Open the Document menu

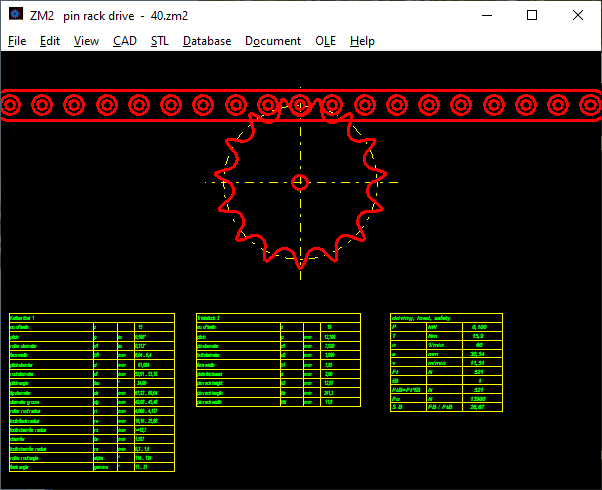(x=273, y=41)
